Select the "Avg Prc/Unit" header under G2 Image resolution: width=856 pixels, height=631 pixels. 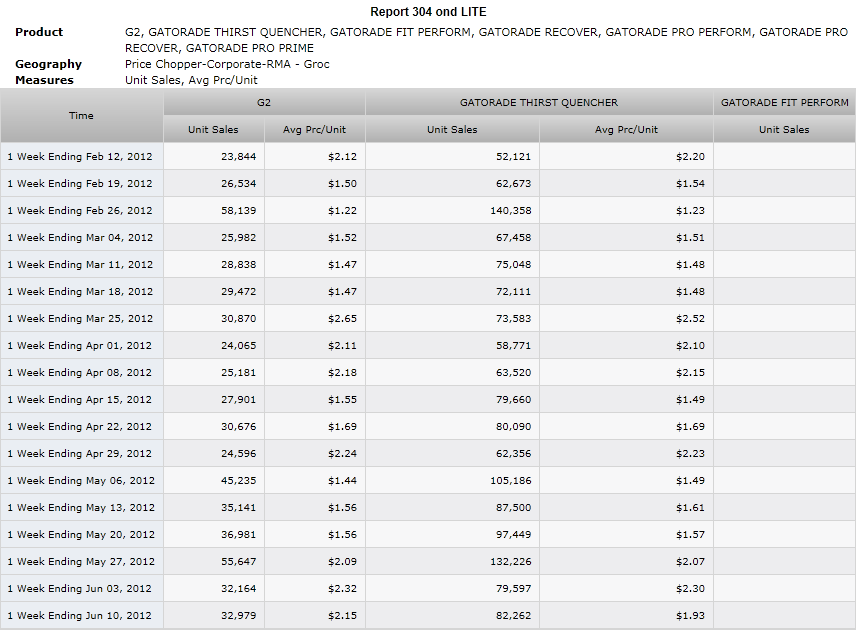[314, 129]
